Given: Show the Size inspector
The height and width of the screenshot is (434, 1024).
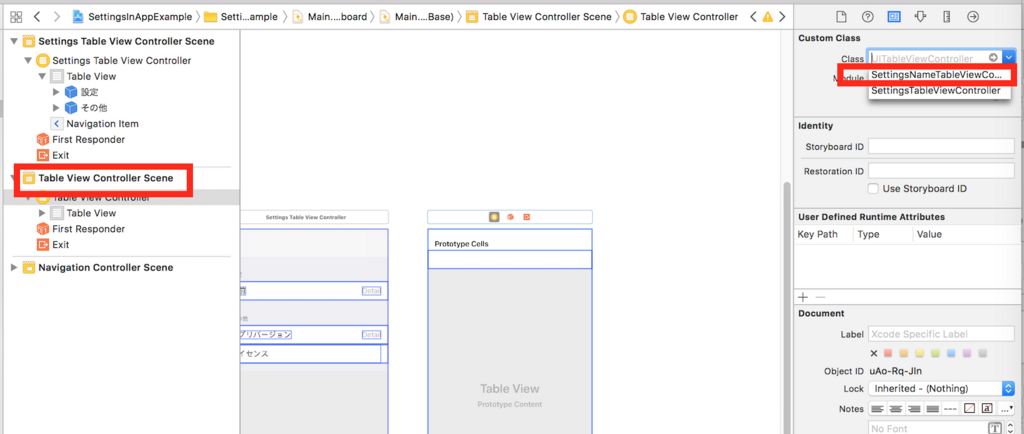Looking at the screenshot, I should 946,17.
